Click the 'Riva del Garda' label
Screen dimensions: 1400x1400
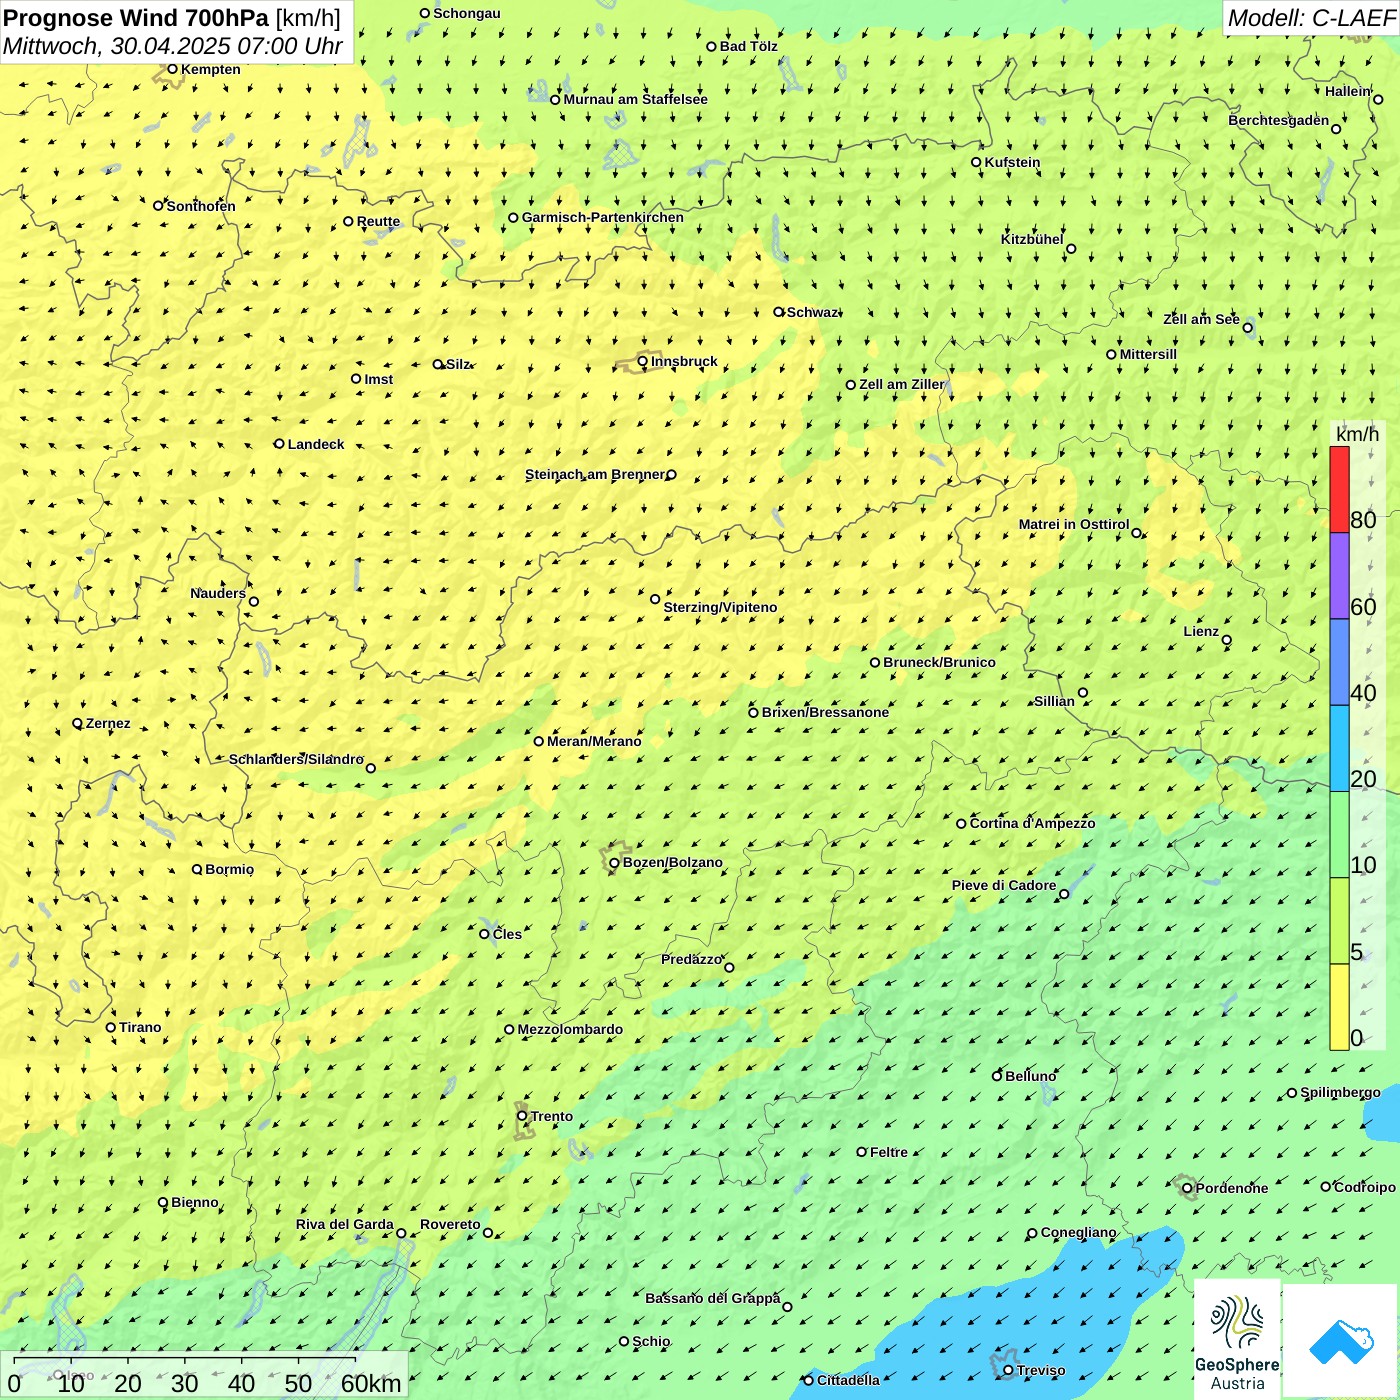point(345,1224)
